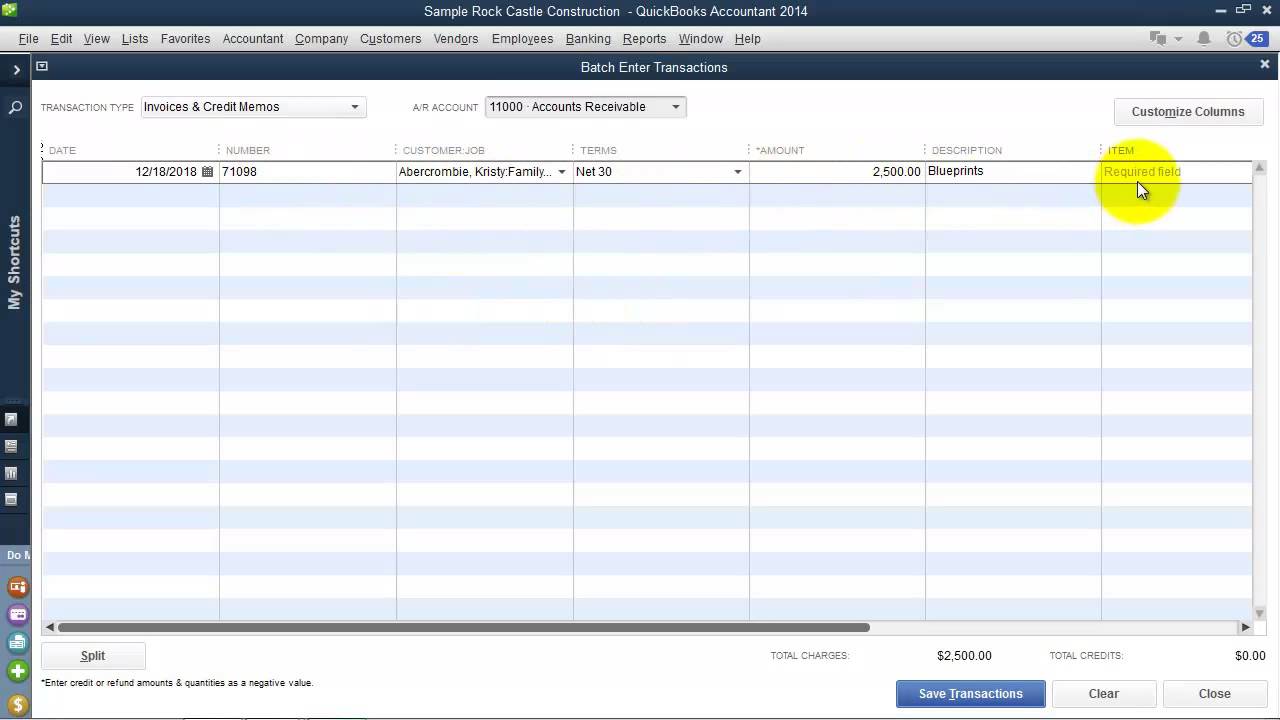
Task: Click the green plus icon in sidebar
Action: [17, 672]
